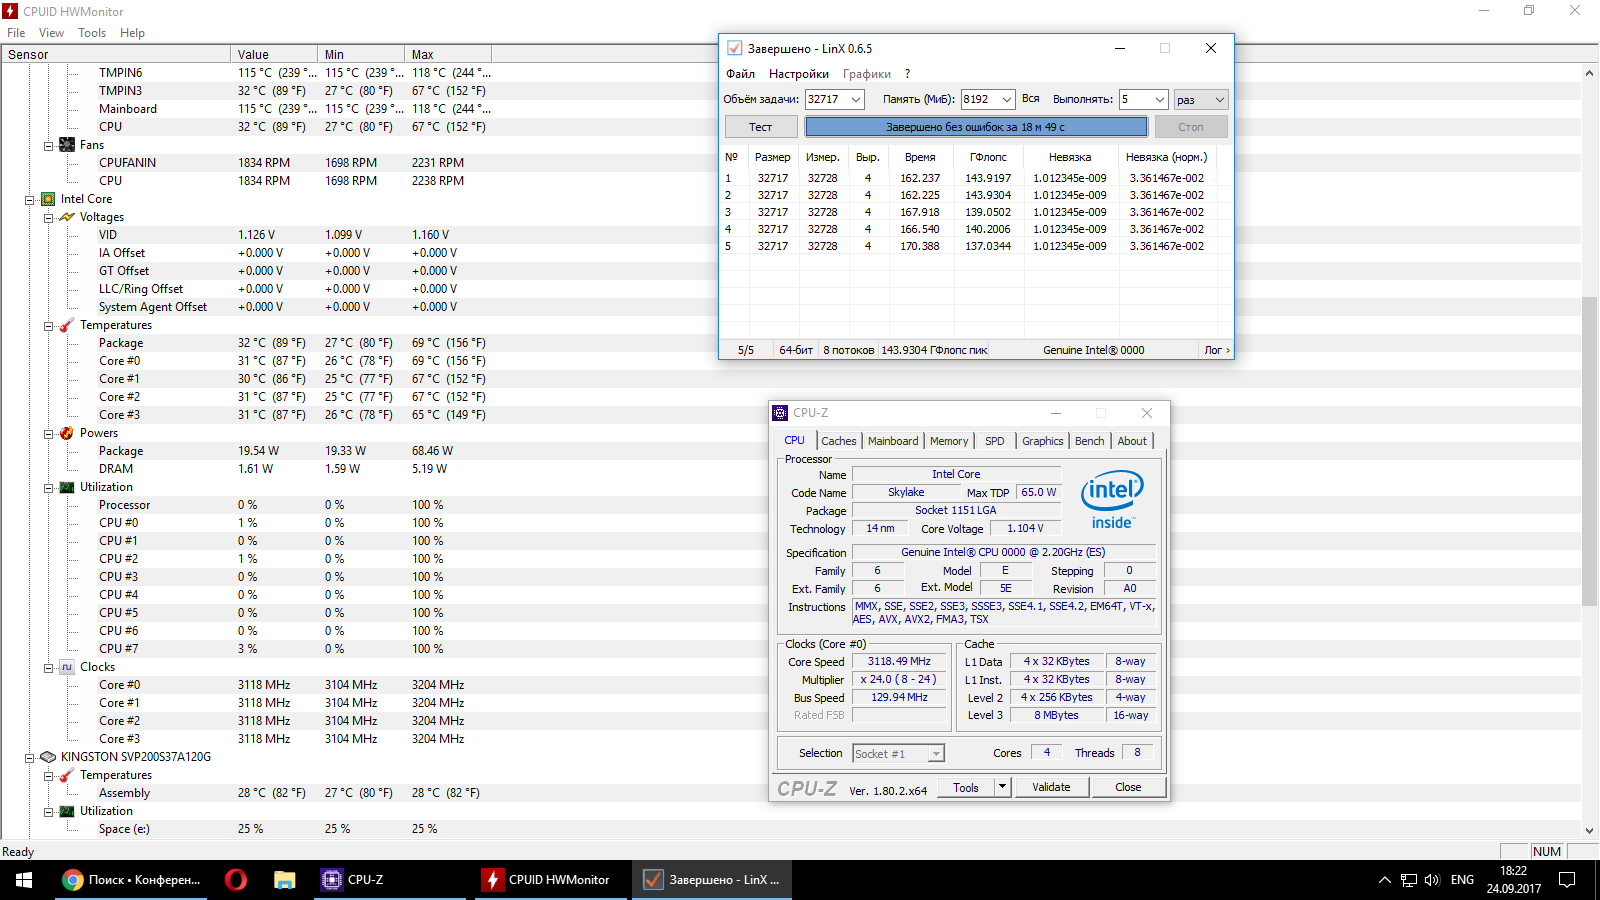Switch to CPU-Z via taskbar button
The height and width of the screenshot is (900, 1600).
pos(390,880)
